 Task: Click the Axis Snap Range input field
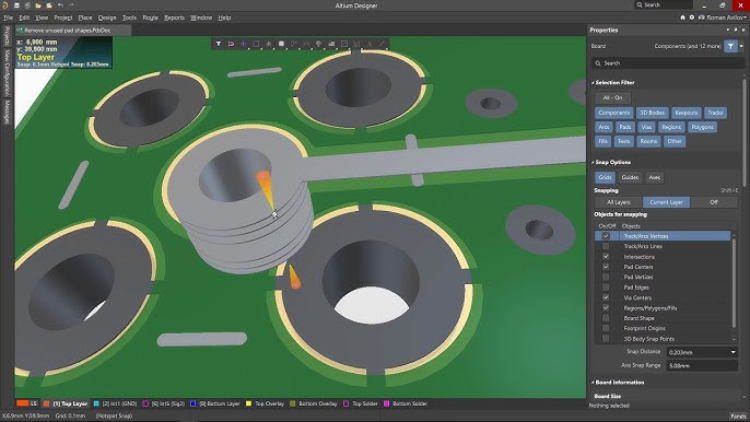[x=702, y=366]
